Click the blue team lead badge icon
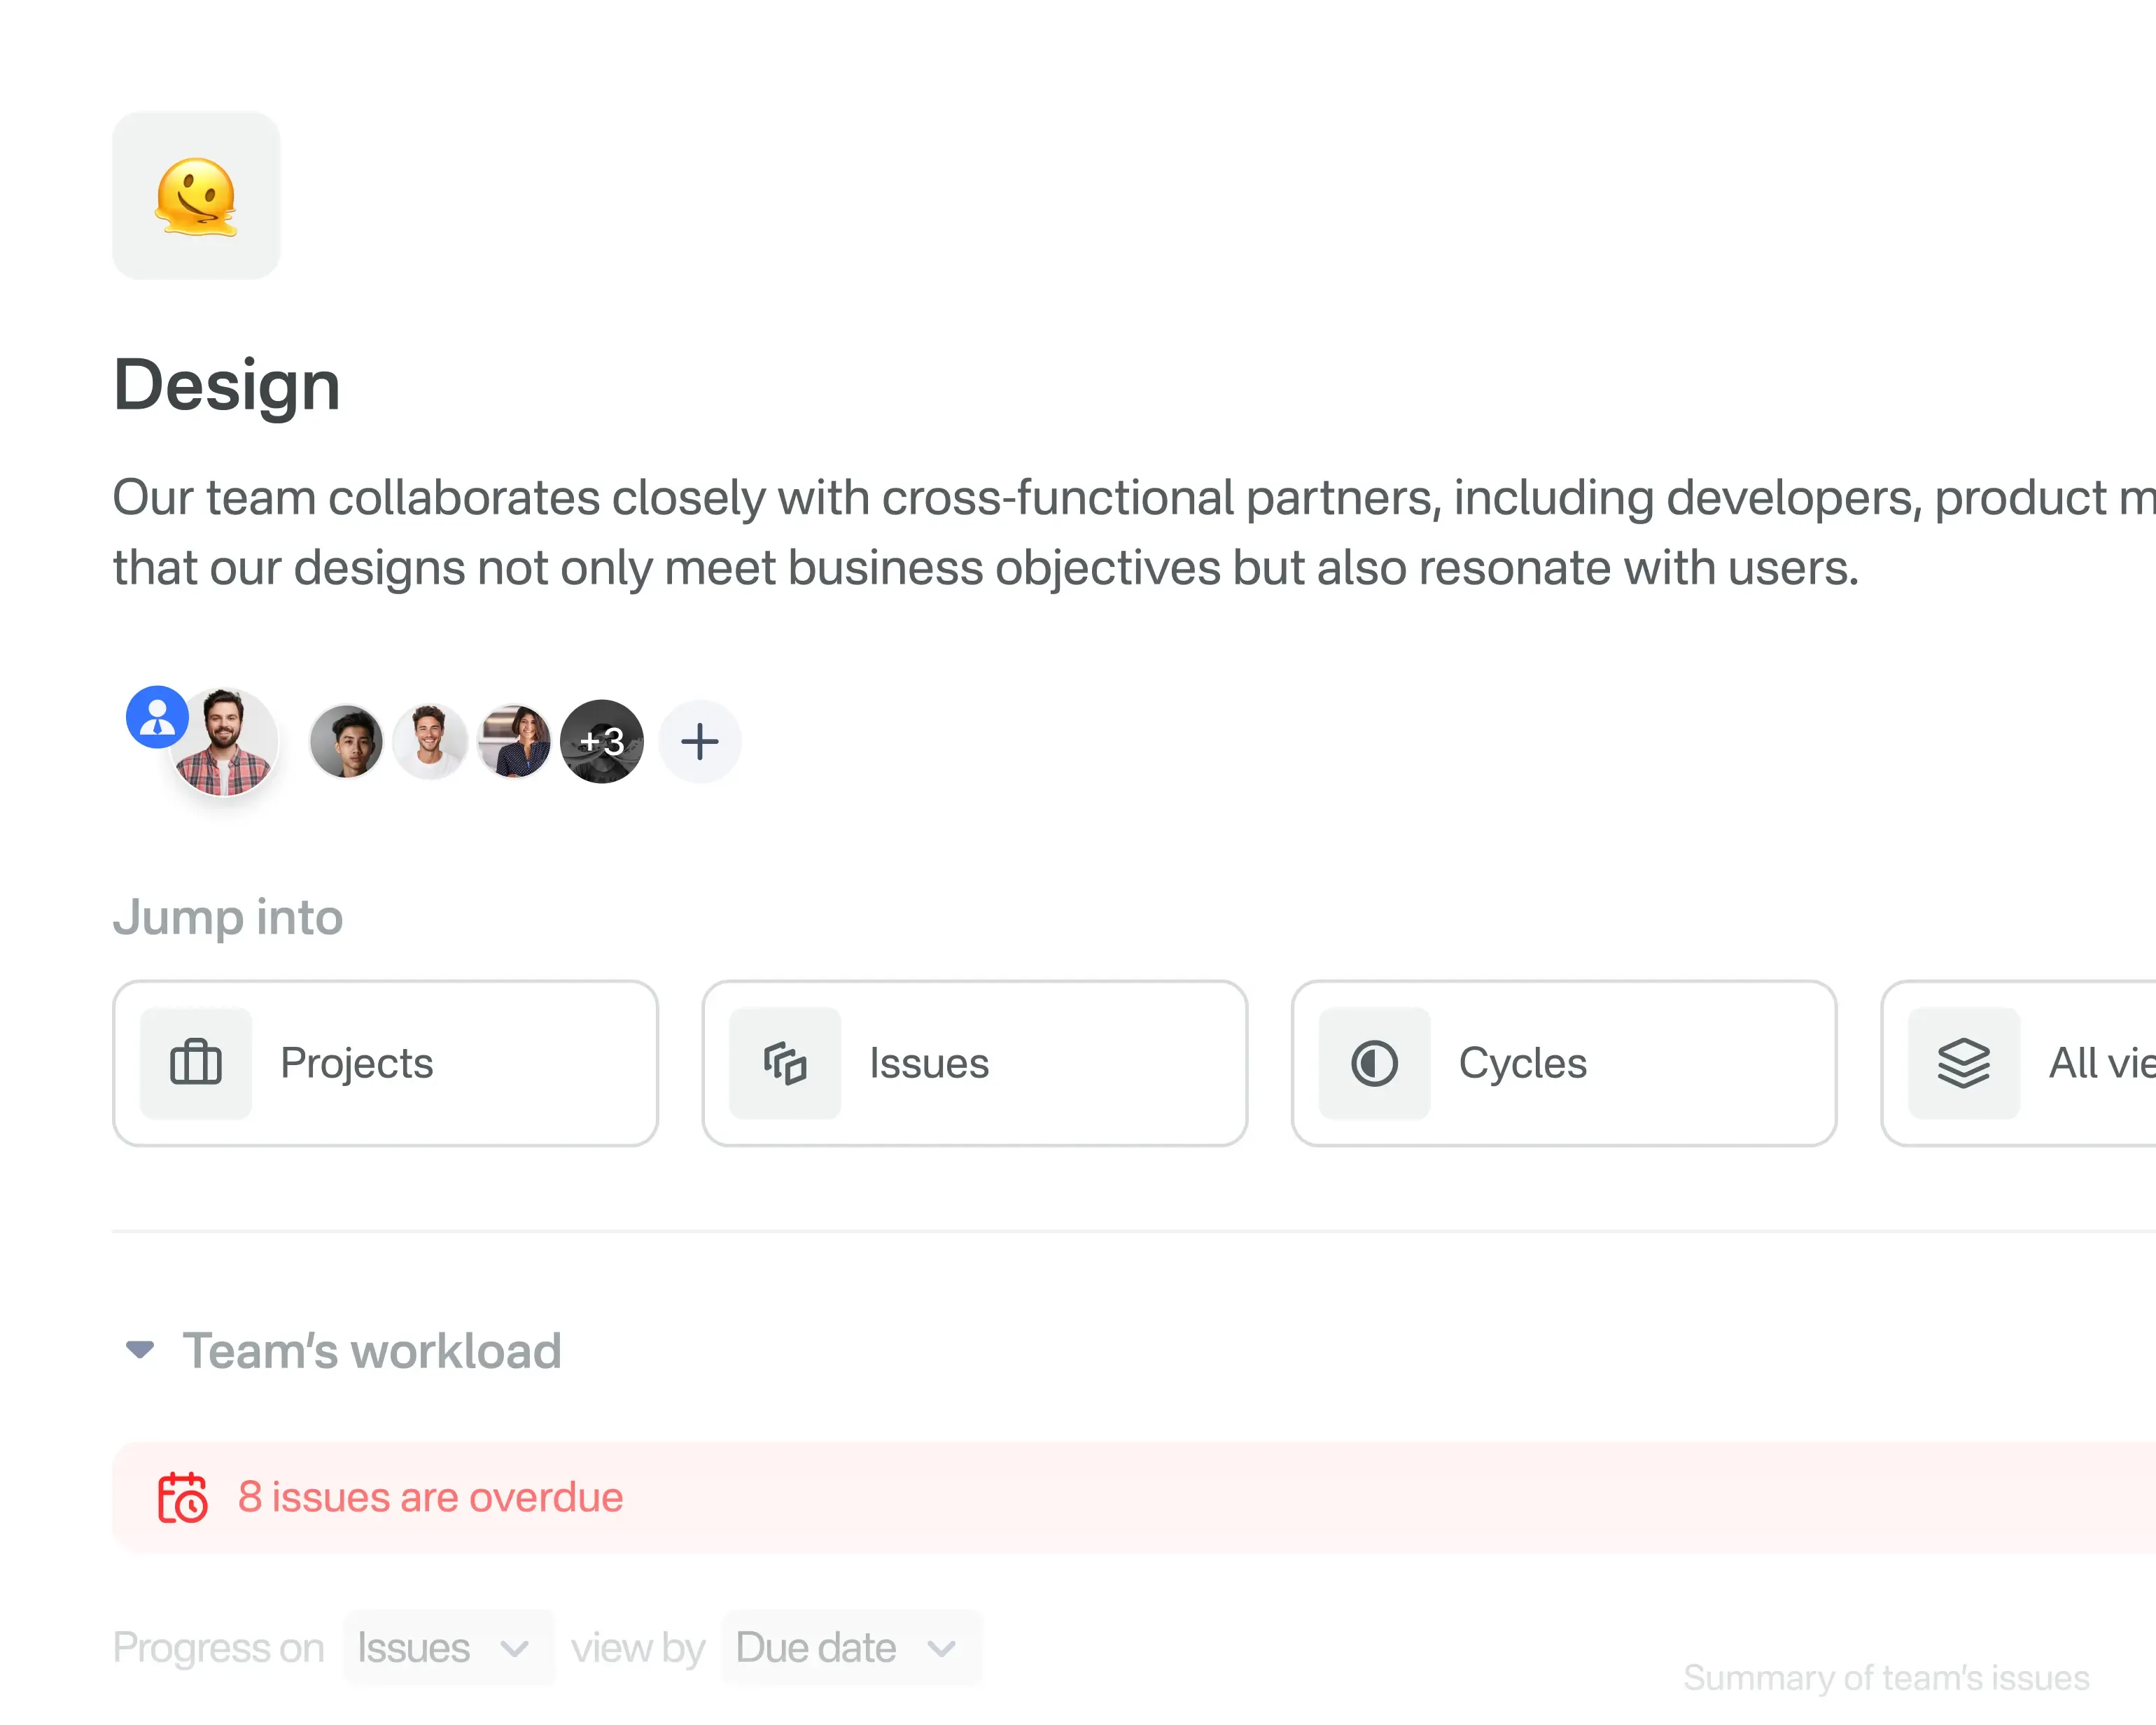This screenshot has width=2156, height=1725. pyautogui.click(x=157, y=717)
